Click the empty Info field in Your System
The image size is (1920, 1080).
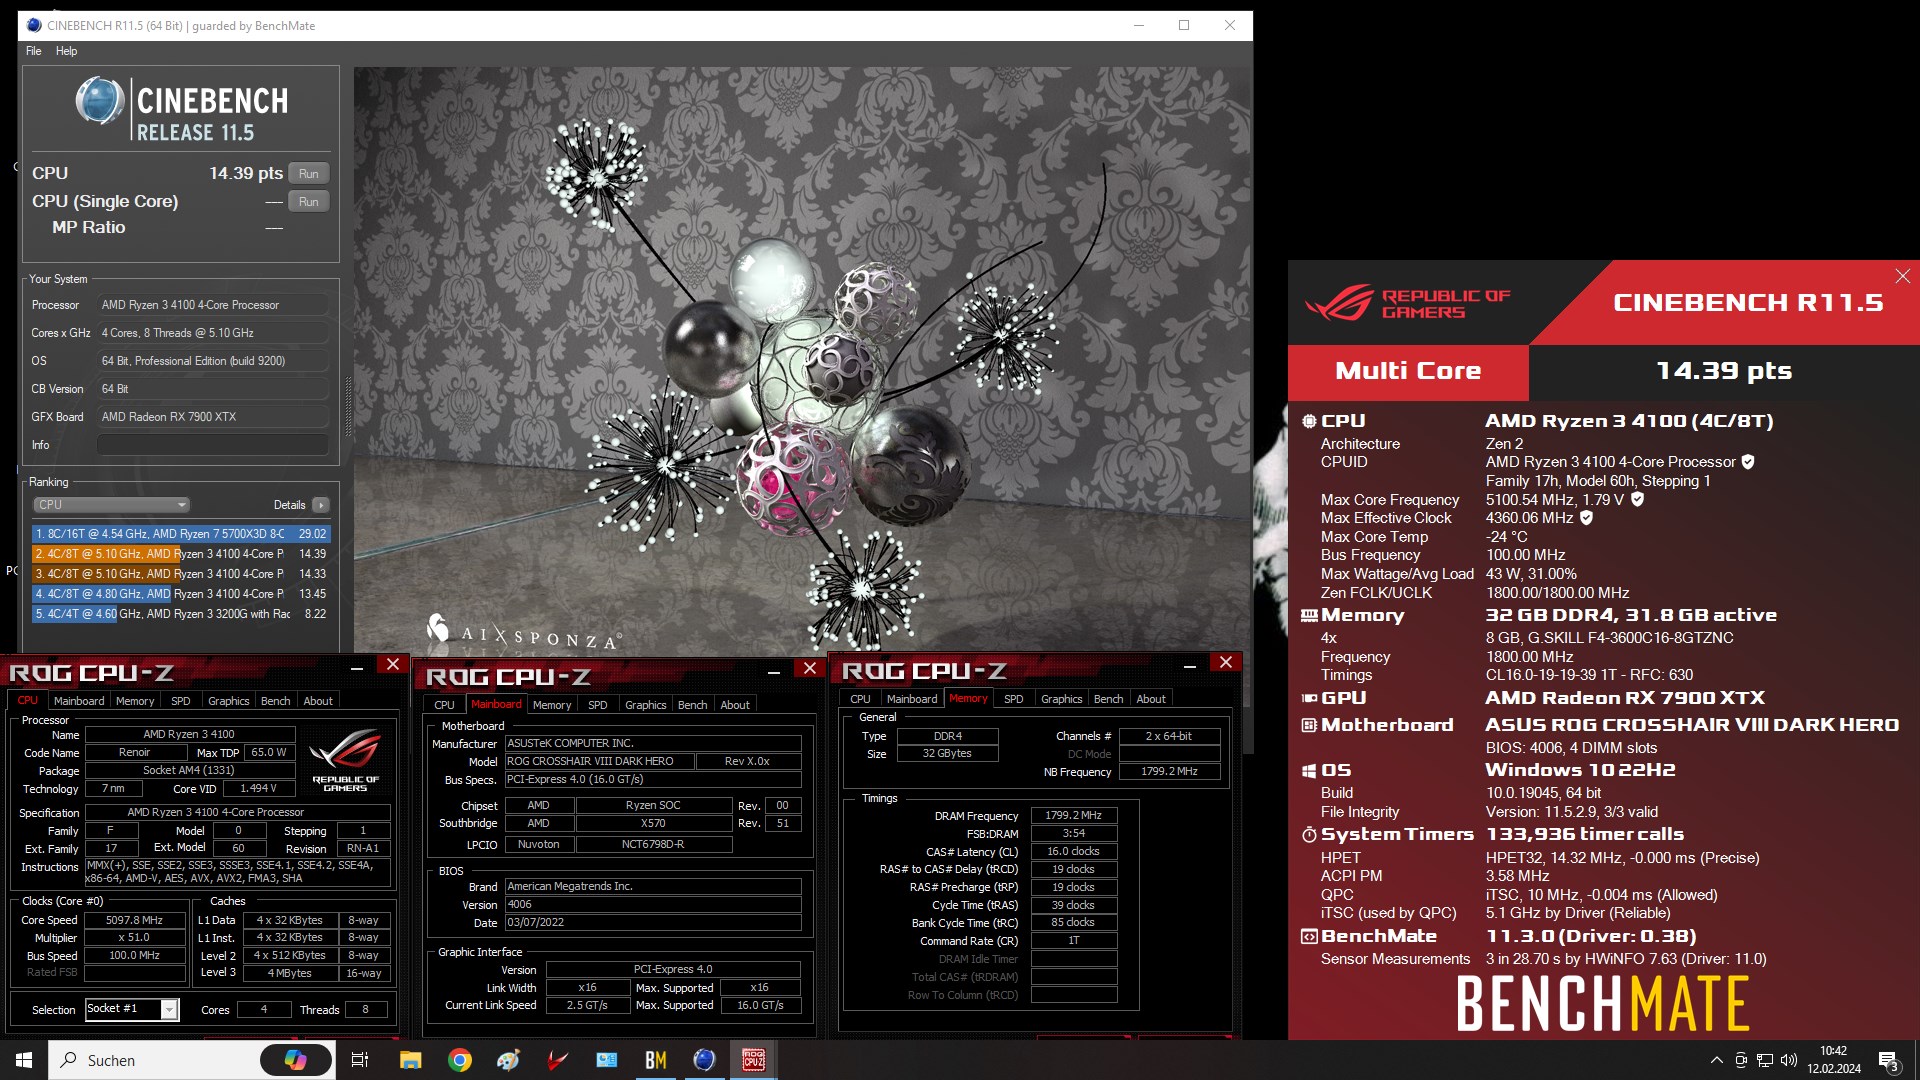(212, 445)
